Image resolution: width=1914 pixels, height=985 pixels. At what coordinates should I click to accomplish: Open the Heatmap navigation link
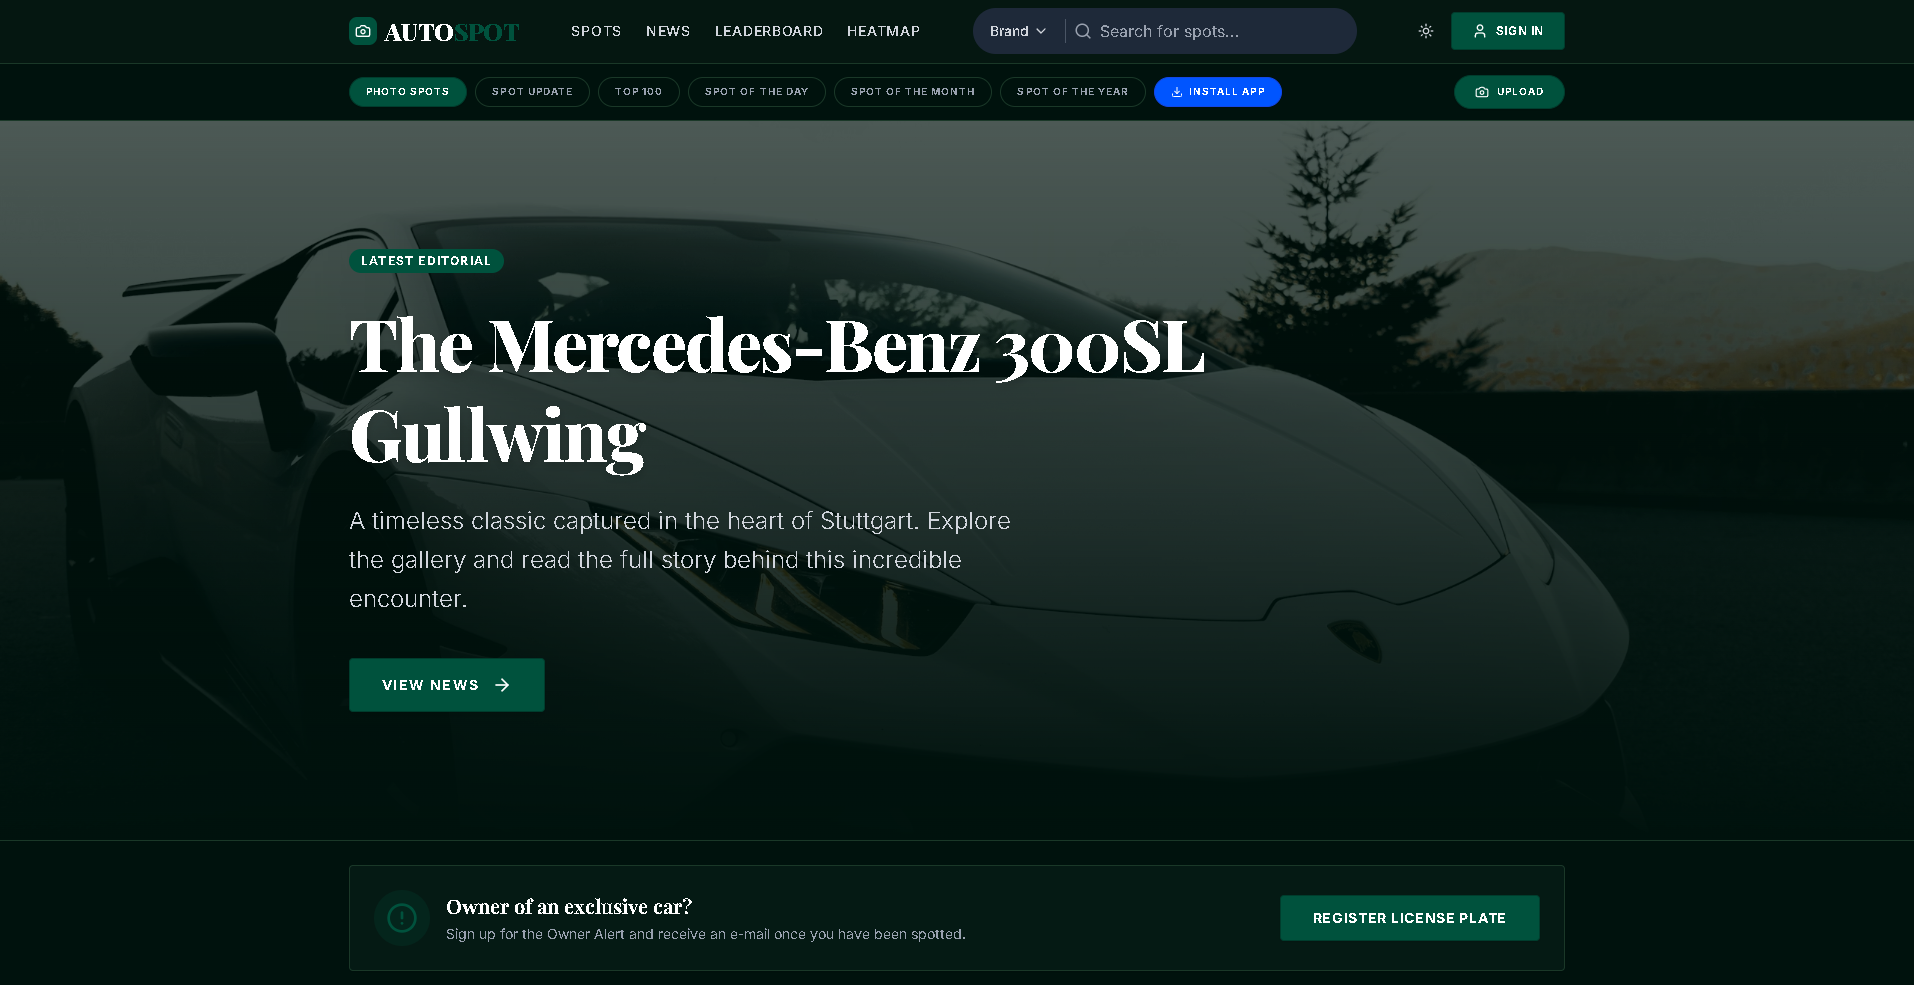[x=883, y=31]
